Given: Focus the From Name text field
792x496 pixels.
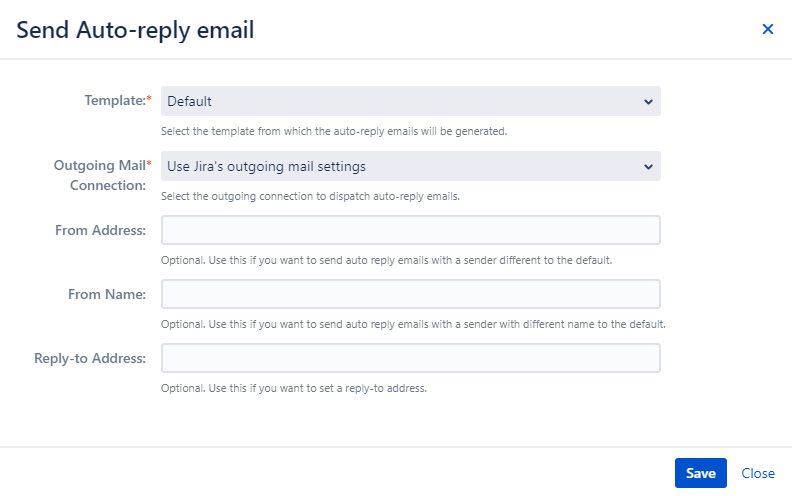Looking at the screenshot, I should pos(410,294).
